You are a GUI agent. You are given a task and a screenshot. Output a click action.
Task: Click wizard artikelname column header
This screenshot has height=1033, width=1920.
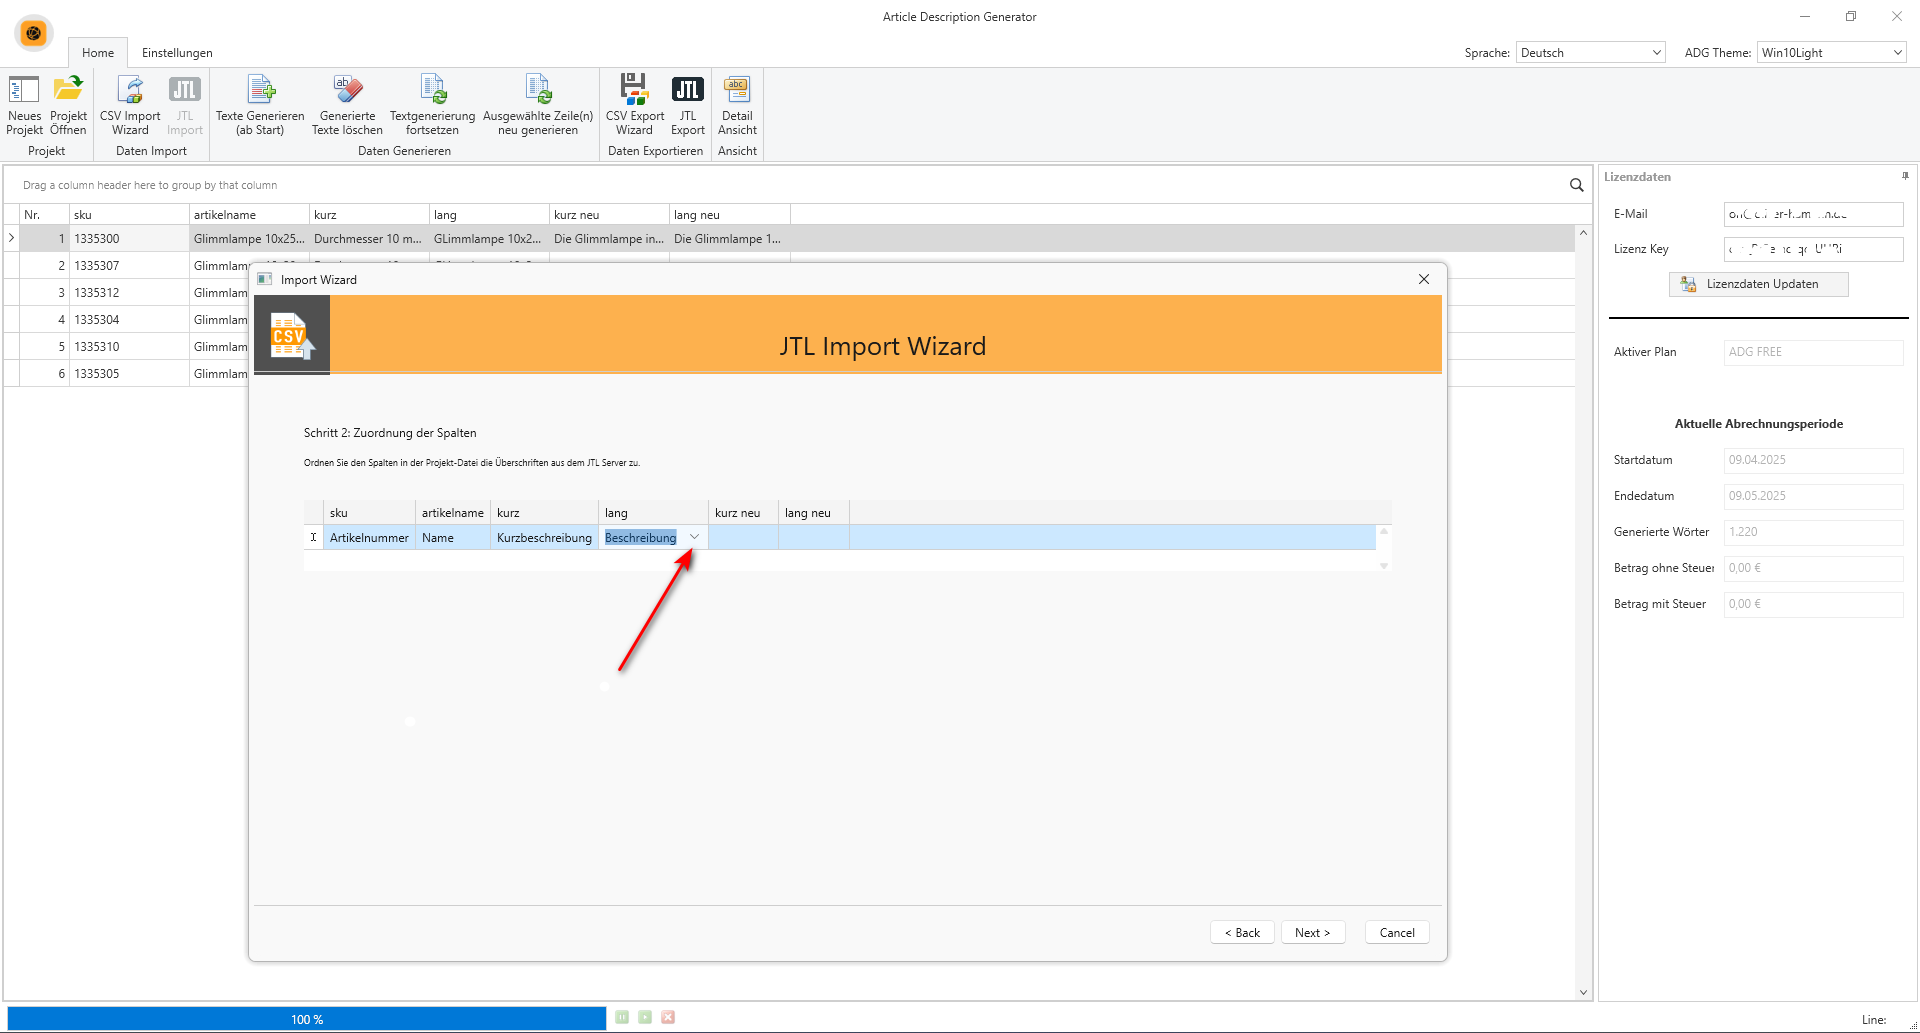tap(453, 513)
